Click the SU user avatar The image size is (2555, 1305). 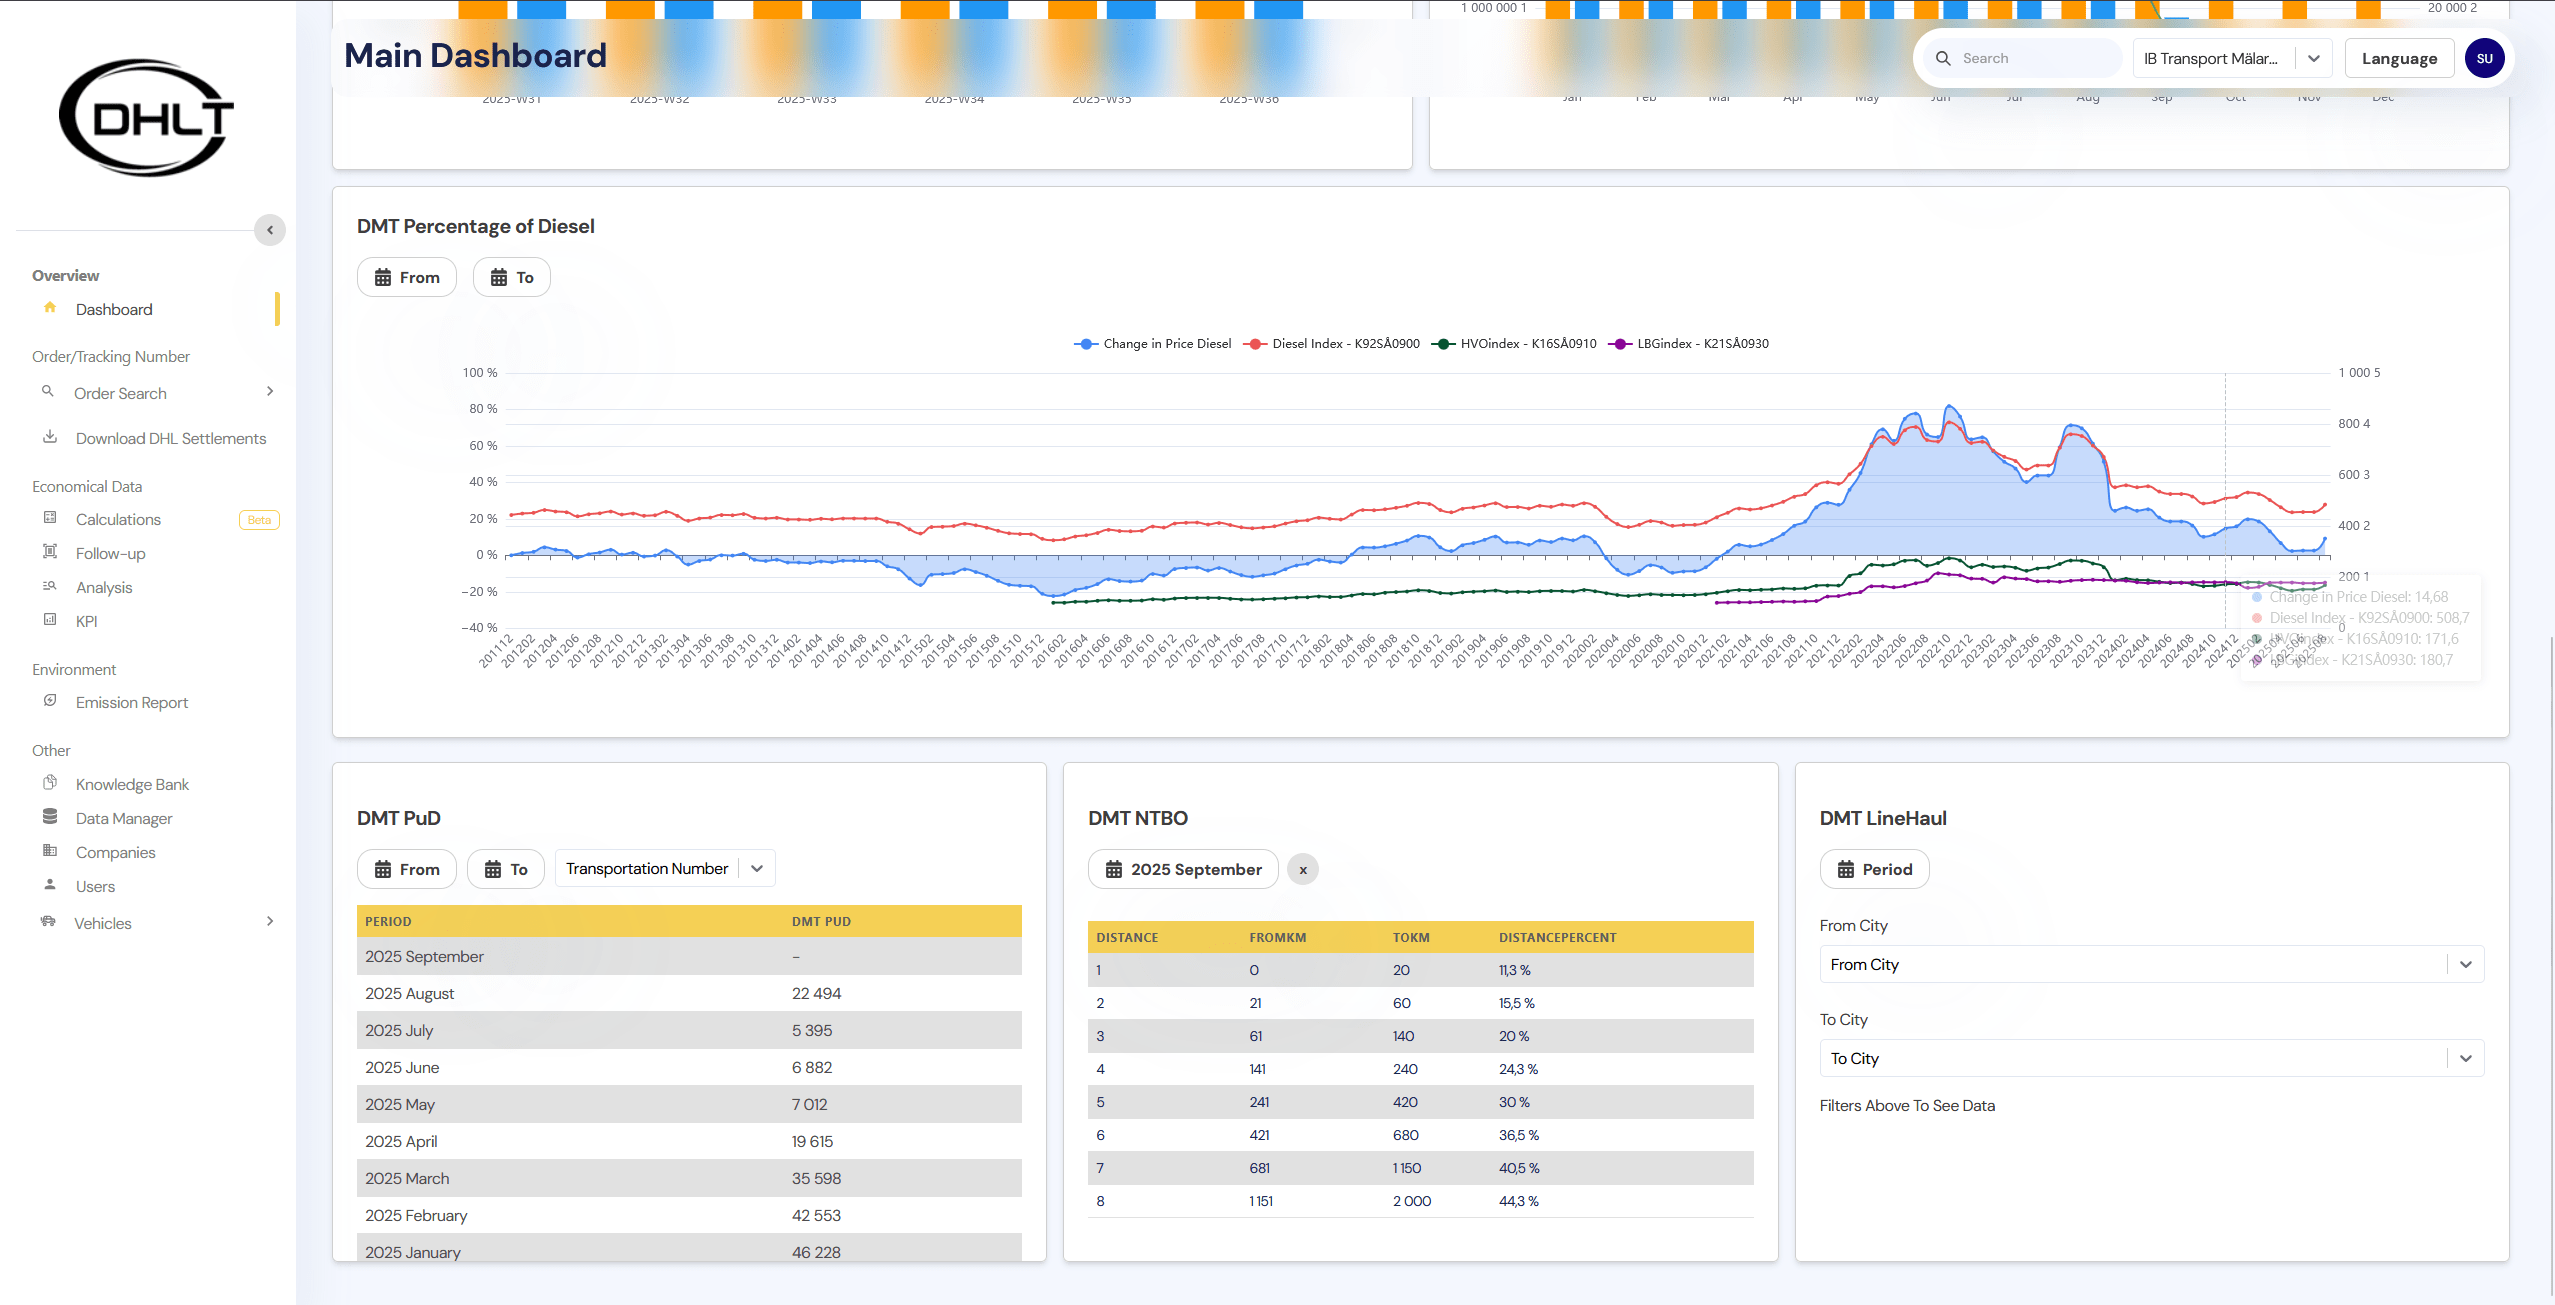click(2484, 58)
